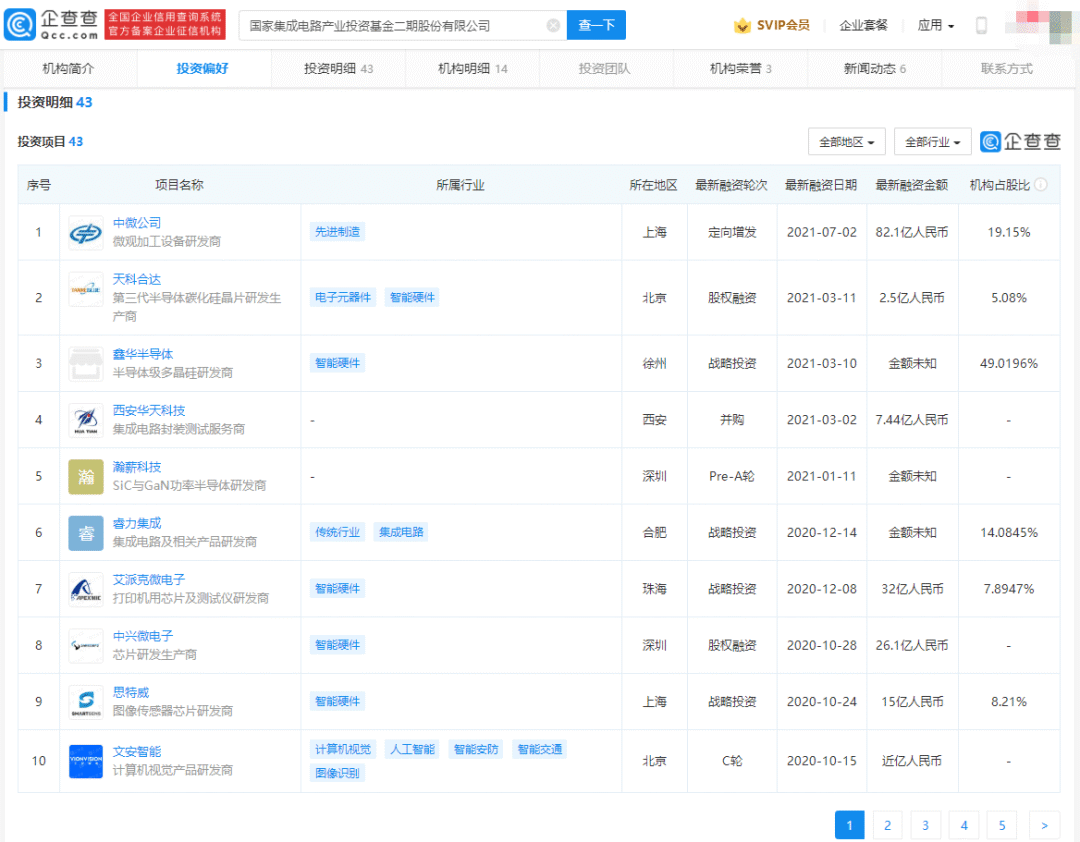Switch to 投资明细 43 tab
Screen dimensions: 1080x842
point(338,68)
